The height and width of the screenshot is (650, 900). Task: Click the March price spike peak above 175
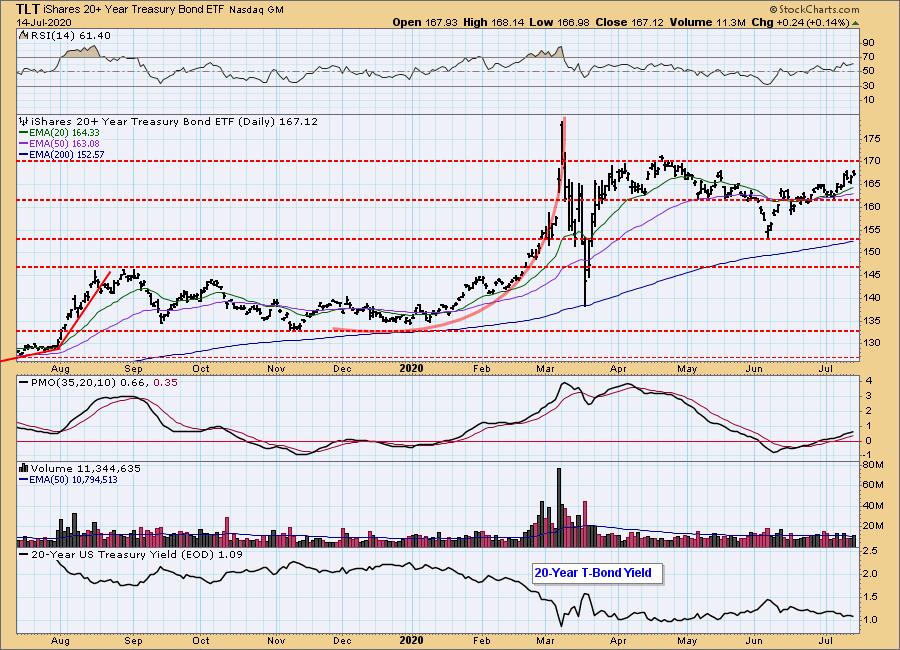point(563,122)
